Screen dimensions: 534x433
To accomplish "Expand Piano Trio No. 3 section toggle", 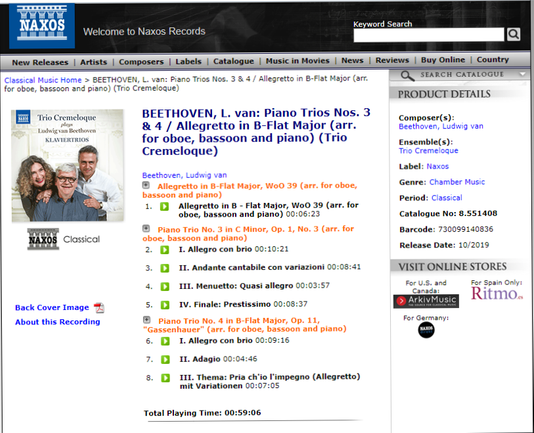I will 146,228.
